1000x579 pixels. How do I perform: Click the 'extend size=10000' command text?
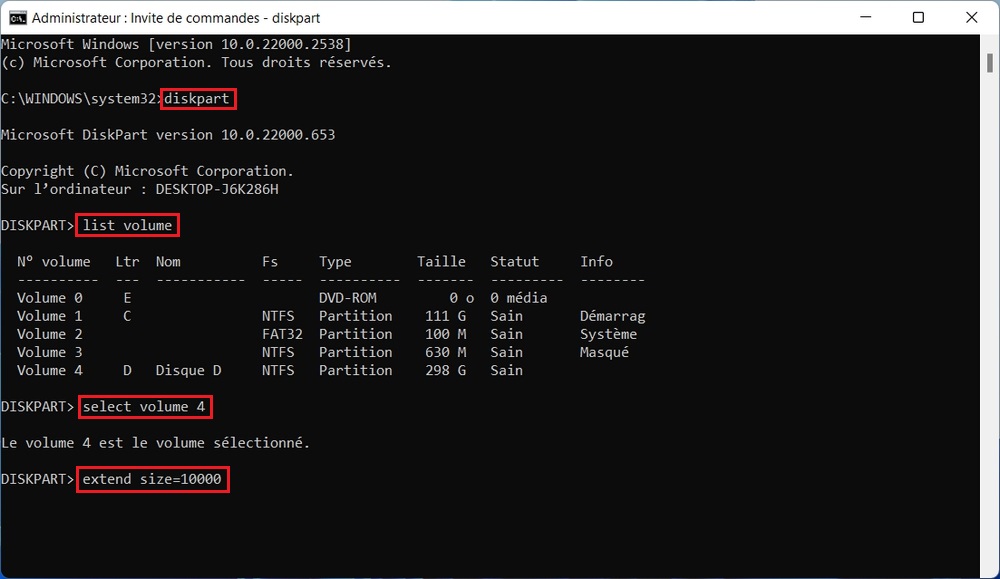pyautogui.click(x=152, y=480)
